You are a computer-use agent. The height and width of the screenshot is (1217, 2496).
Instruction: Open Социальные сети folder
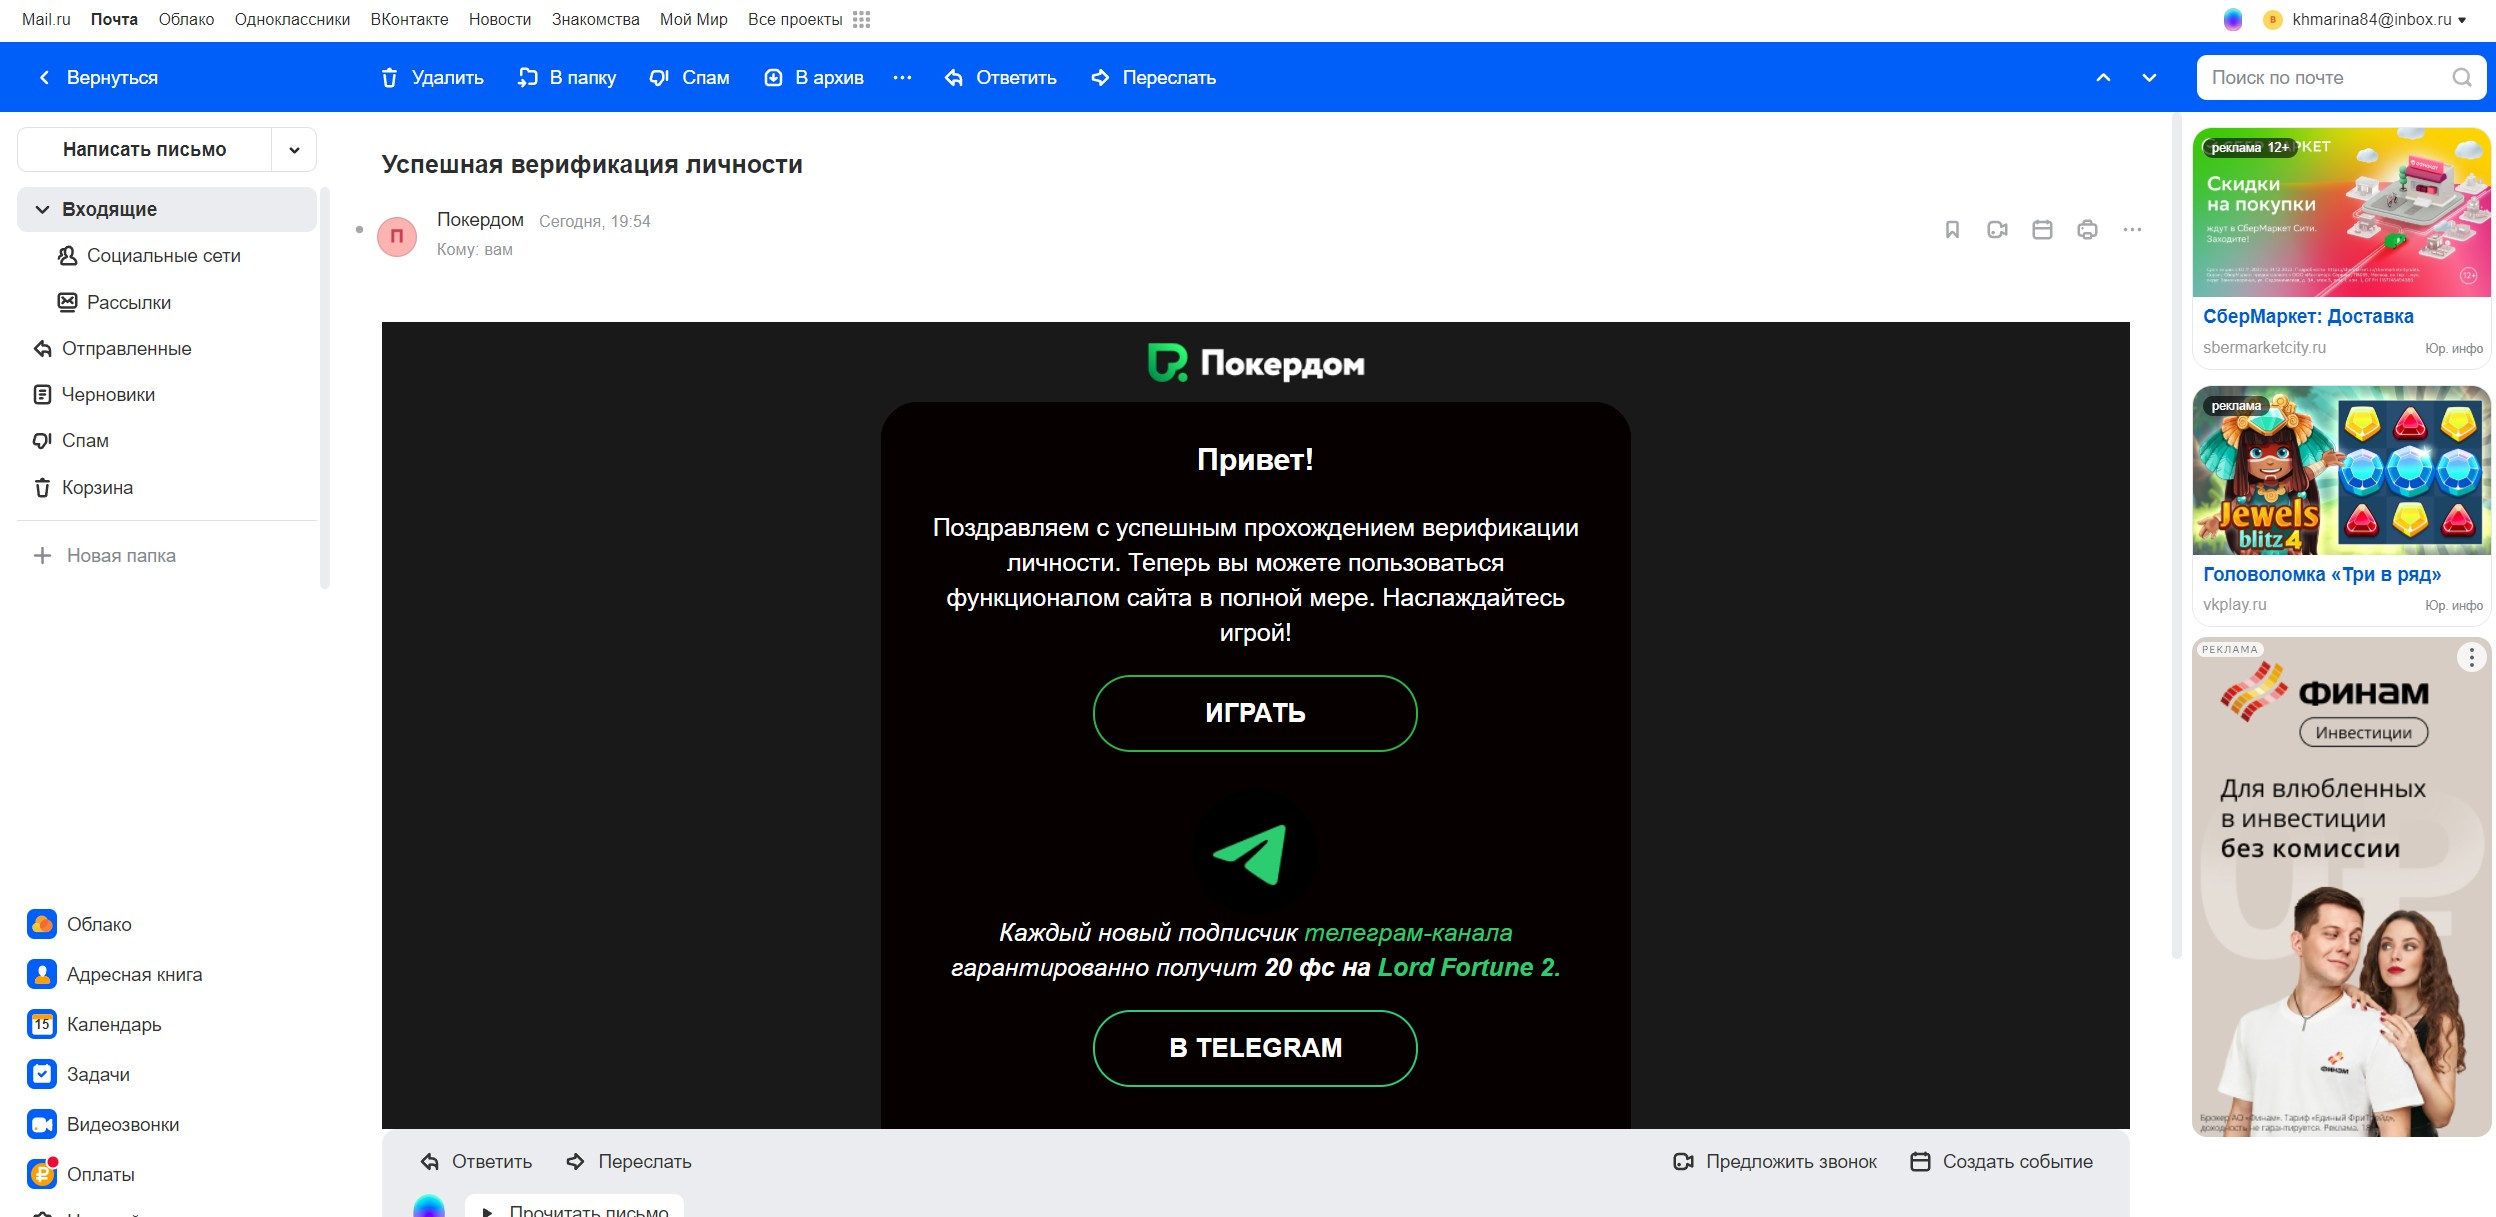pos(150,255)
